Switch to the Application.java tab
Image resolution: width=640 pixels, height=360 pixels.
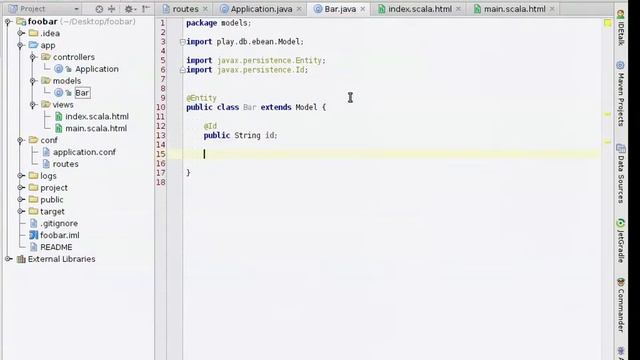point(261,9)
